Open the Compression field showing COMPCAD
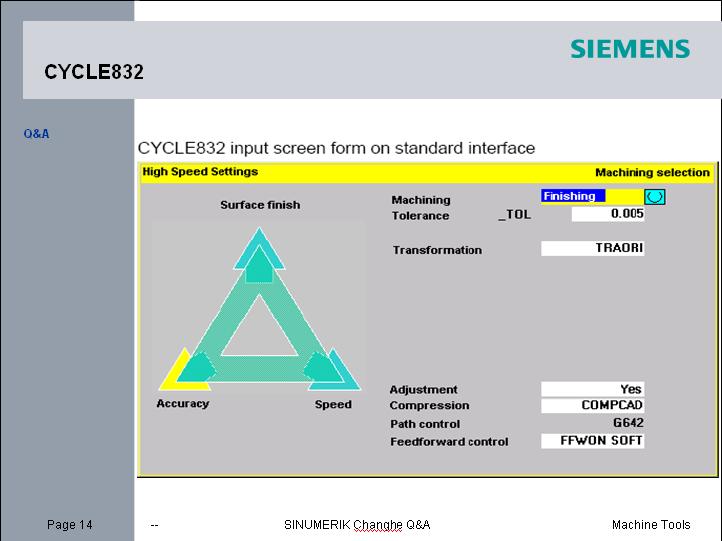This screenshot has height=541, width=722. click(593, 405)
